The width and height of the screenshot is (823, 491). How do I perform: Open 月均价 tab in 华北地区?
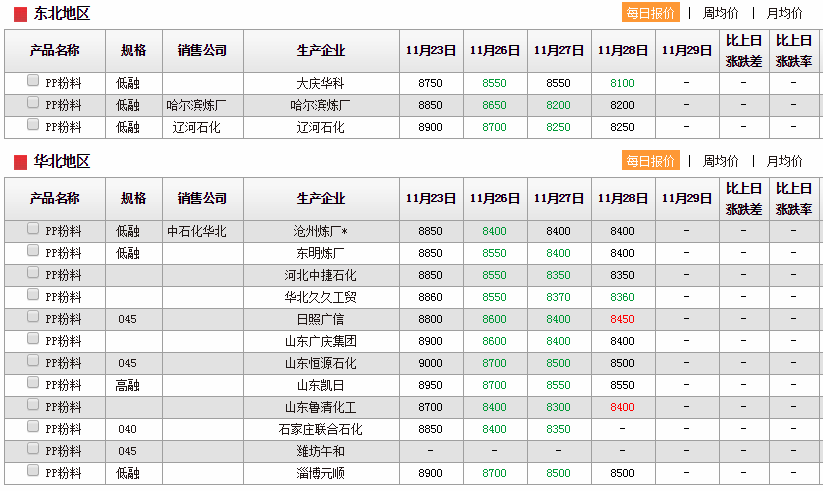pos(784,161)
